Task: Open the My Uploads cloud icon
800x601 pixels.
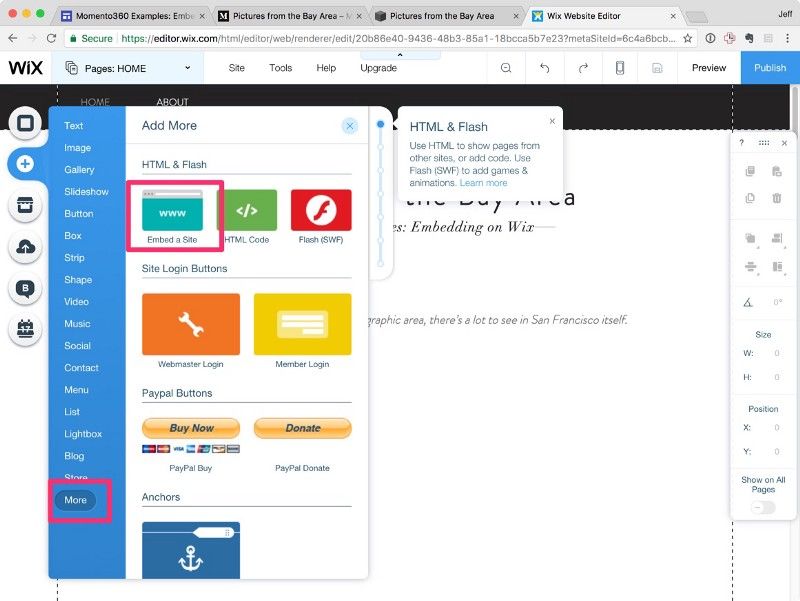Action: click(x=25, y=247)
